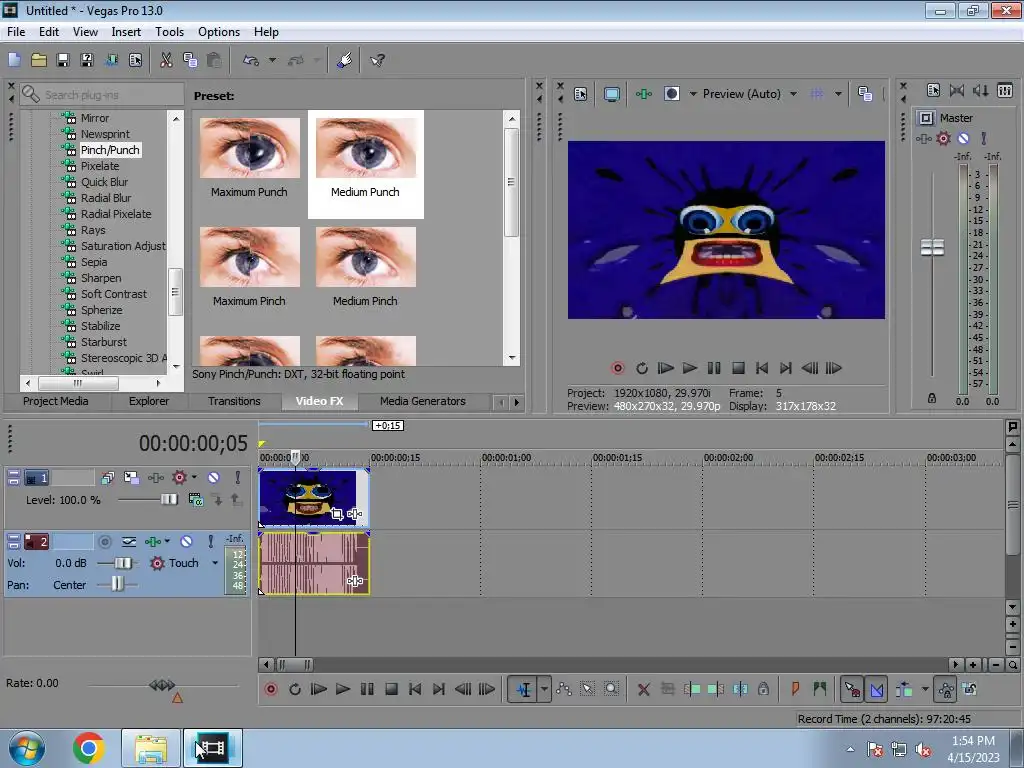This screenshot has height=768, width=1024.
Task: Open the edit tool selector dropdown arrow
Action: pyautogui.click(x=544, y=689)
